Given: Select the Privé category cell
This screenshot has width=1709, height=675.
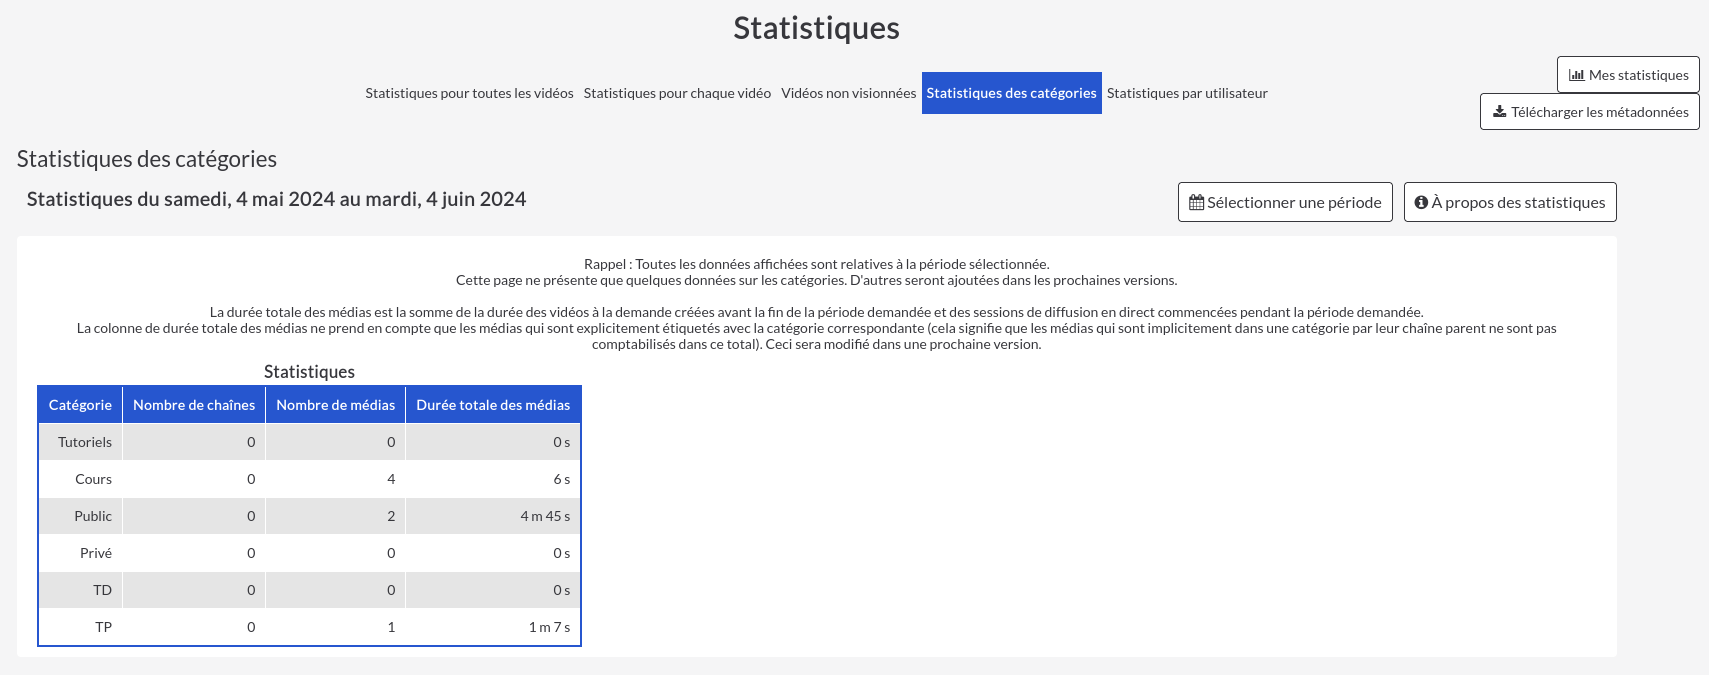Looking at the screenshot, I should pos(81,553).
